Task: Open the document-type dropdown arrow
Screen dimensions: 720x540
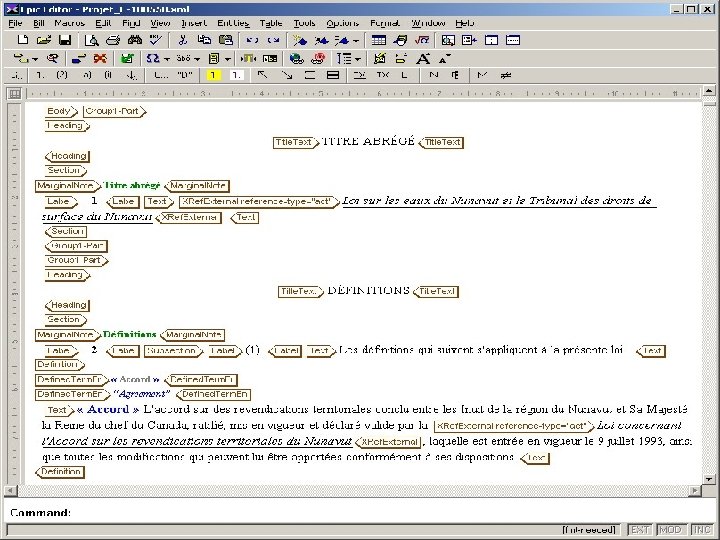Action: (x=227, y=59)
